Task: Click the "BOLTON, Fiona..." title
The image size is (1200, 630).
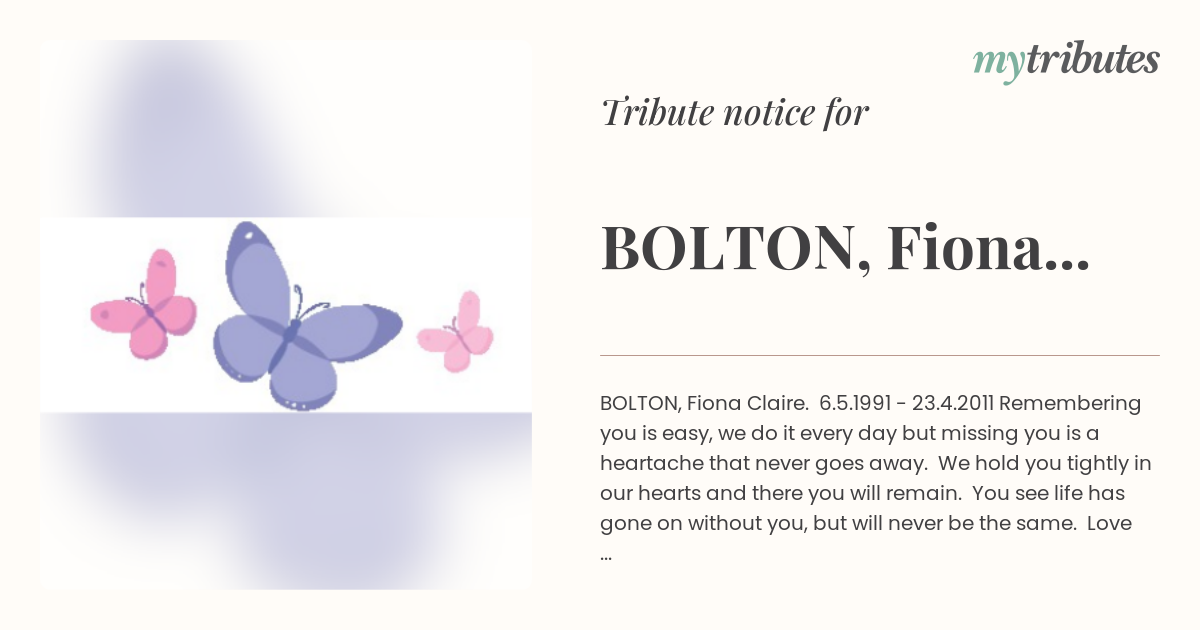Action: pos(845,250)
